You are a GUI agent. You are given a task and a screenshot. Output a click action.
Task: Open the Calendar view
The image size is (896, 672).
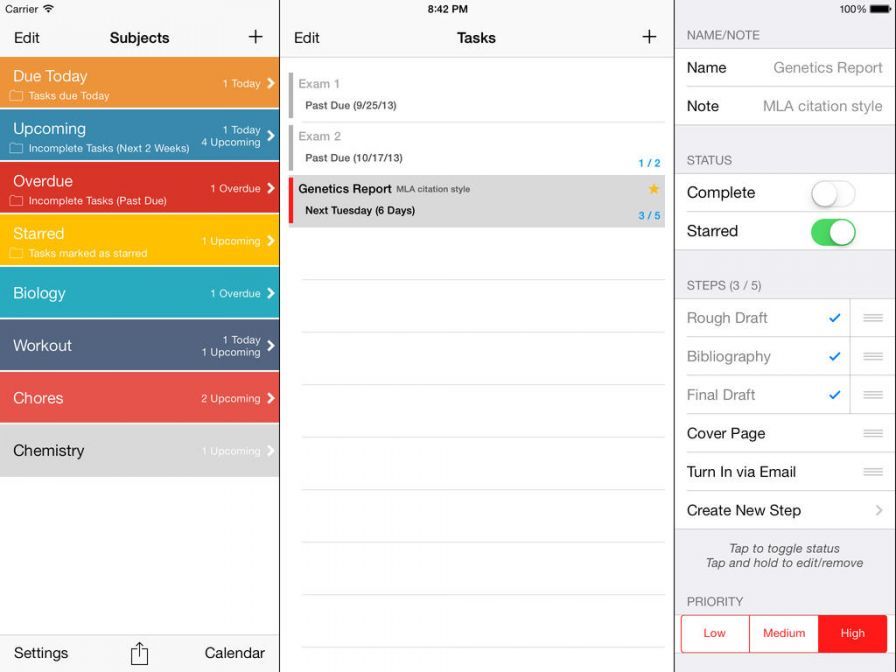click(235, 653)
